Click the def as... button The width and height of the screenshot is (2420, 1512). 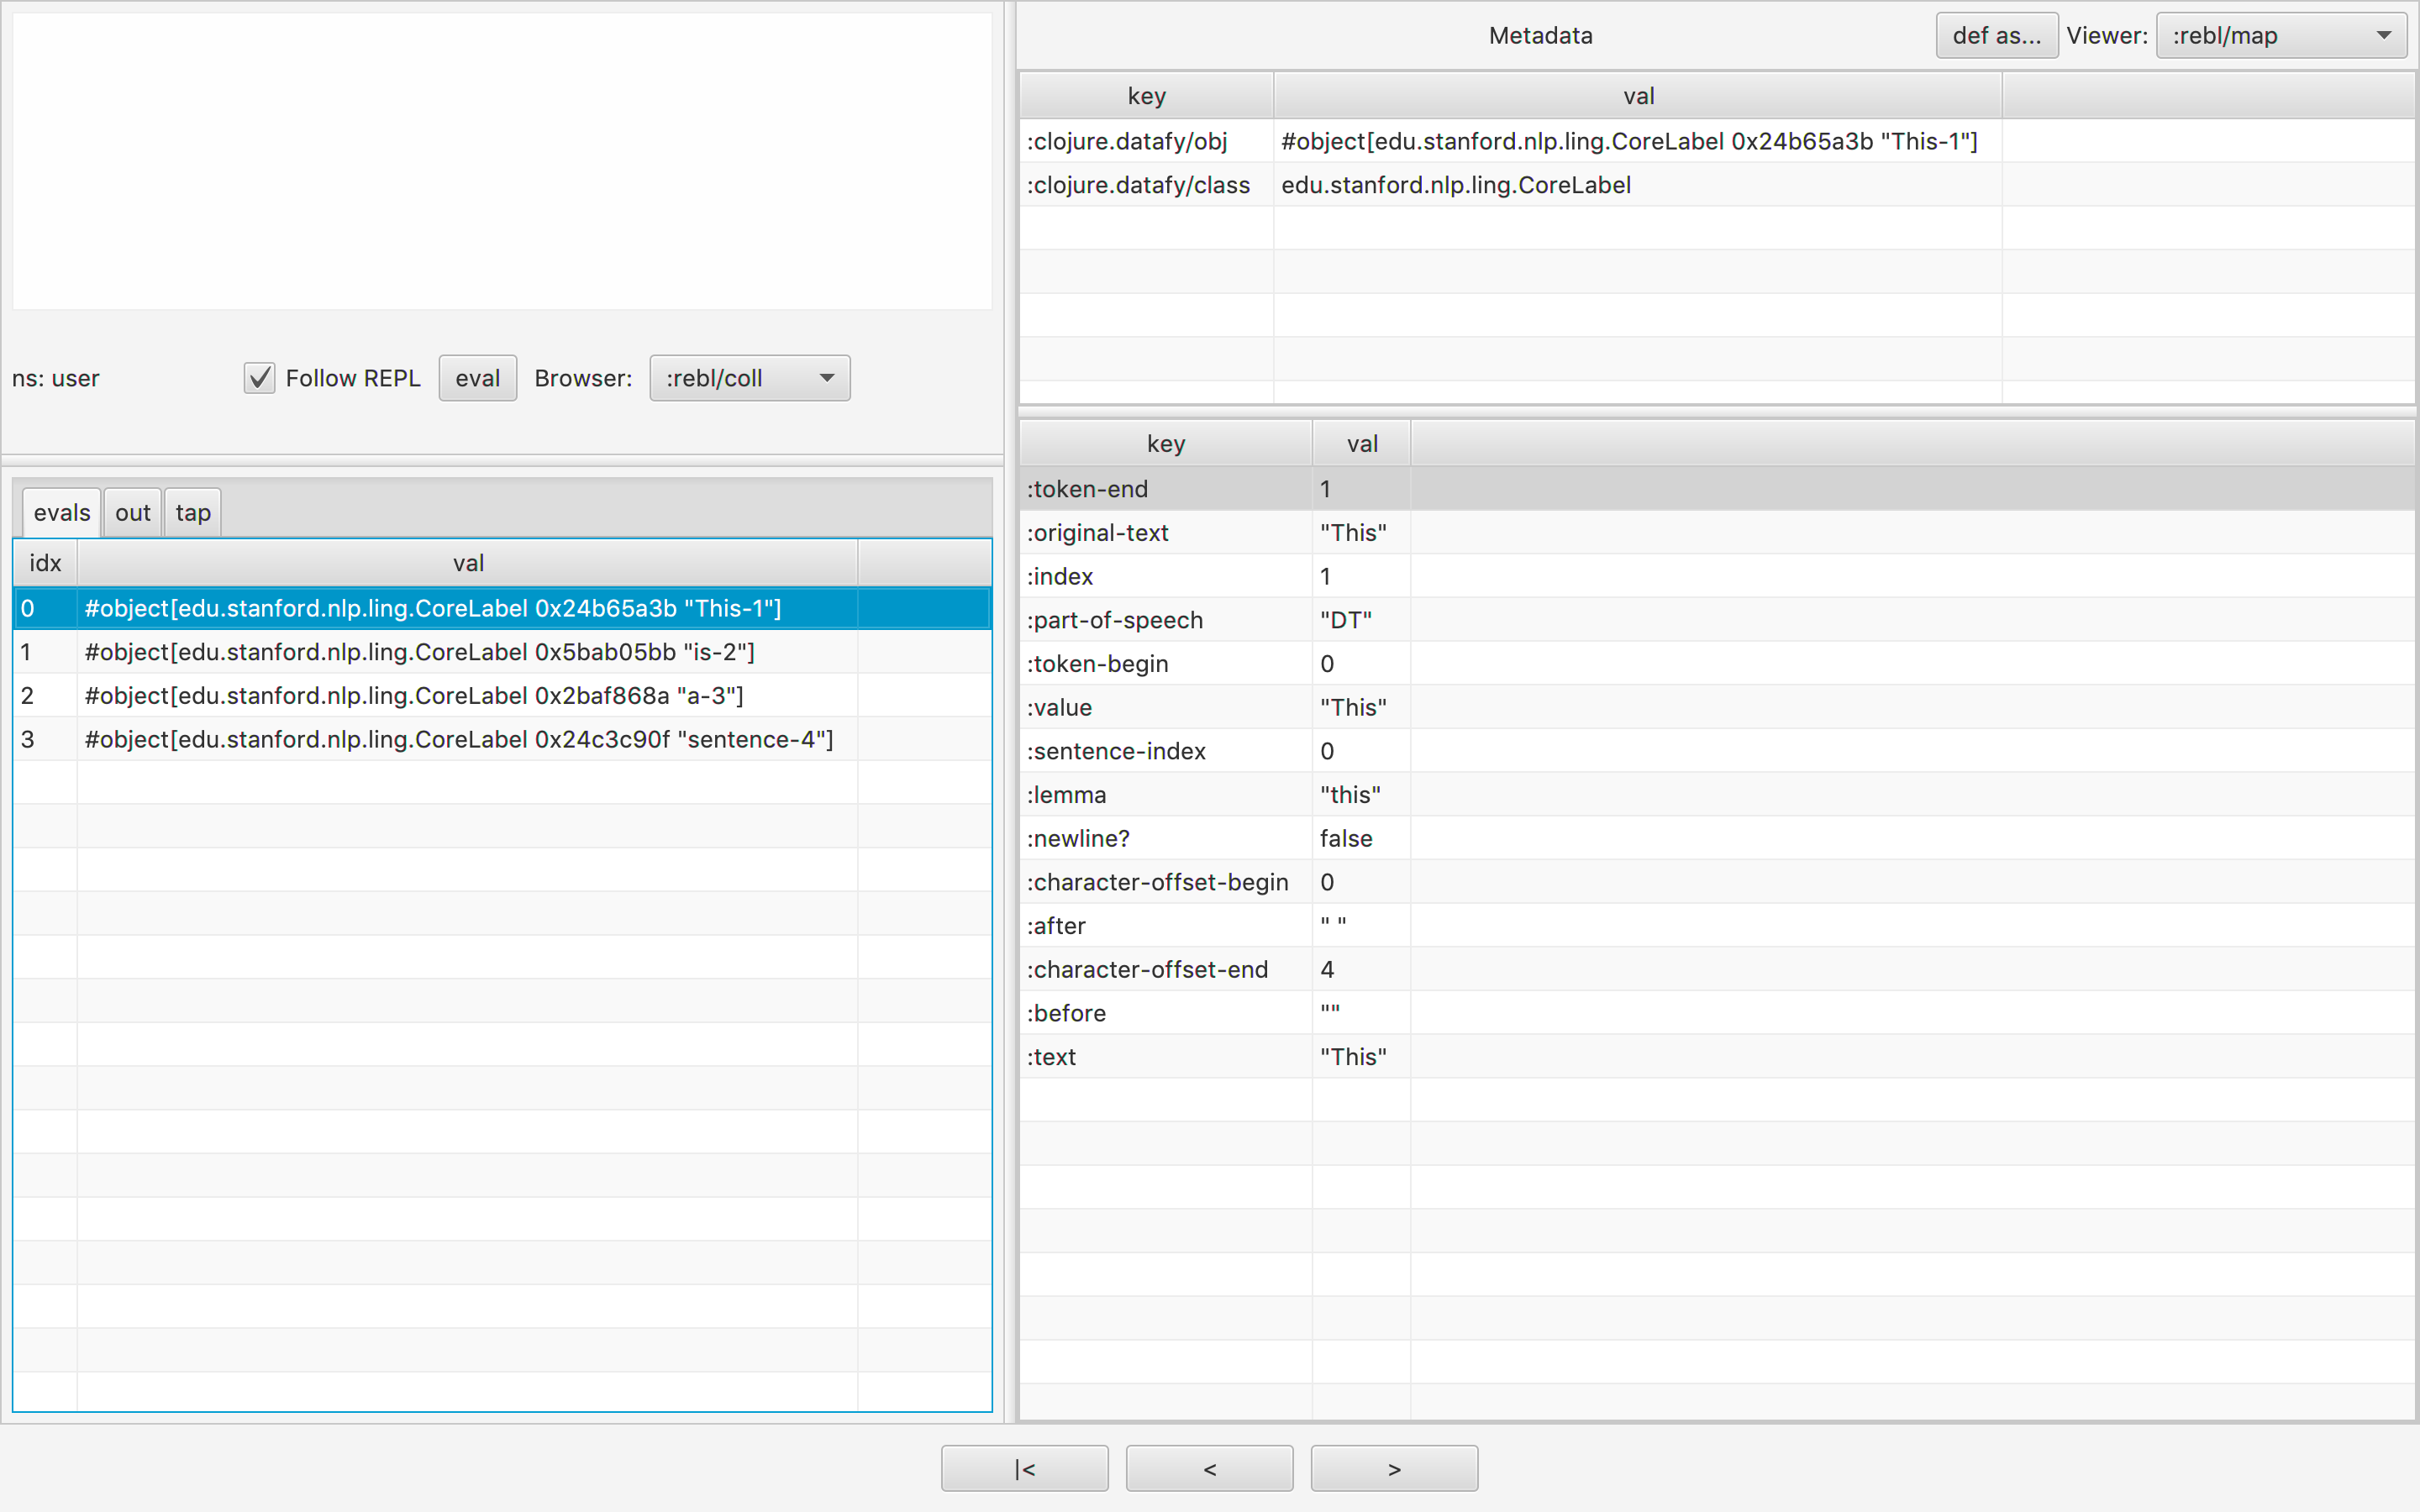[x=1995, y=36]
